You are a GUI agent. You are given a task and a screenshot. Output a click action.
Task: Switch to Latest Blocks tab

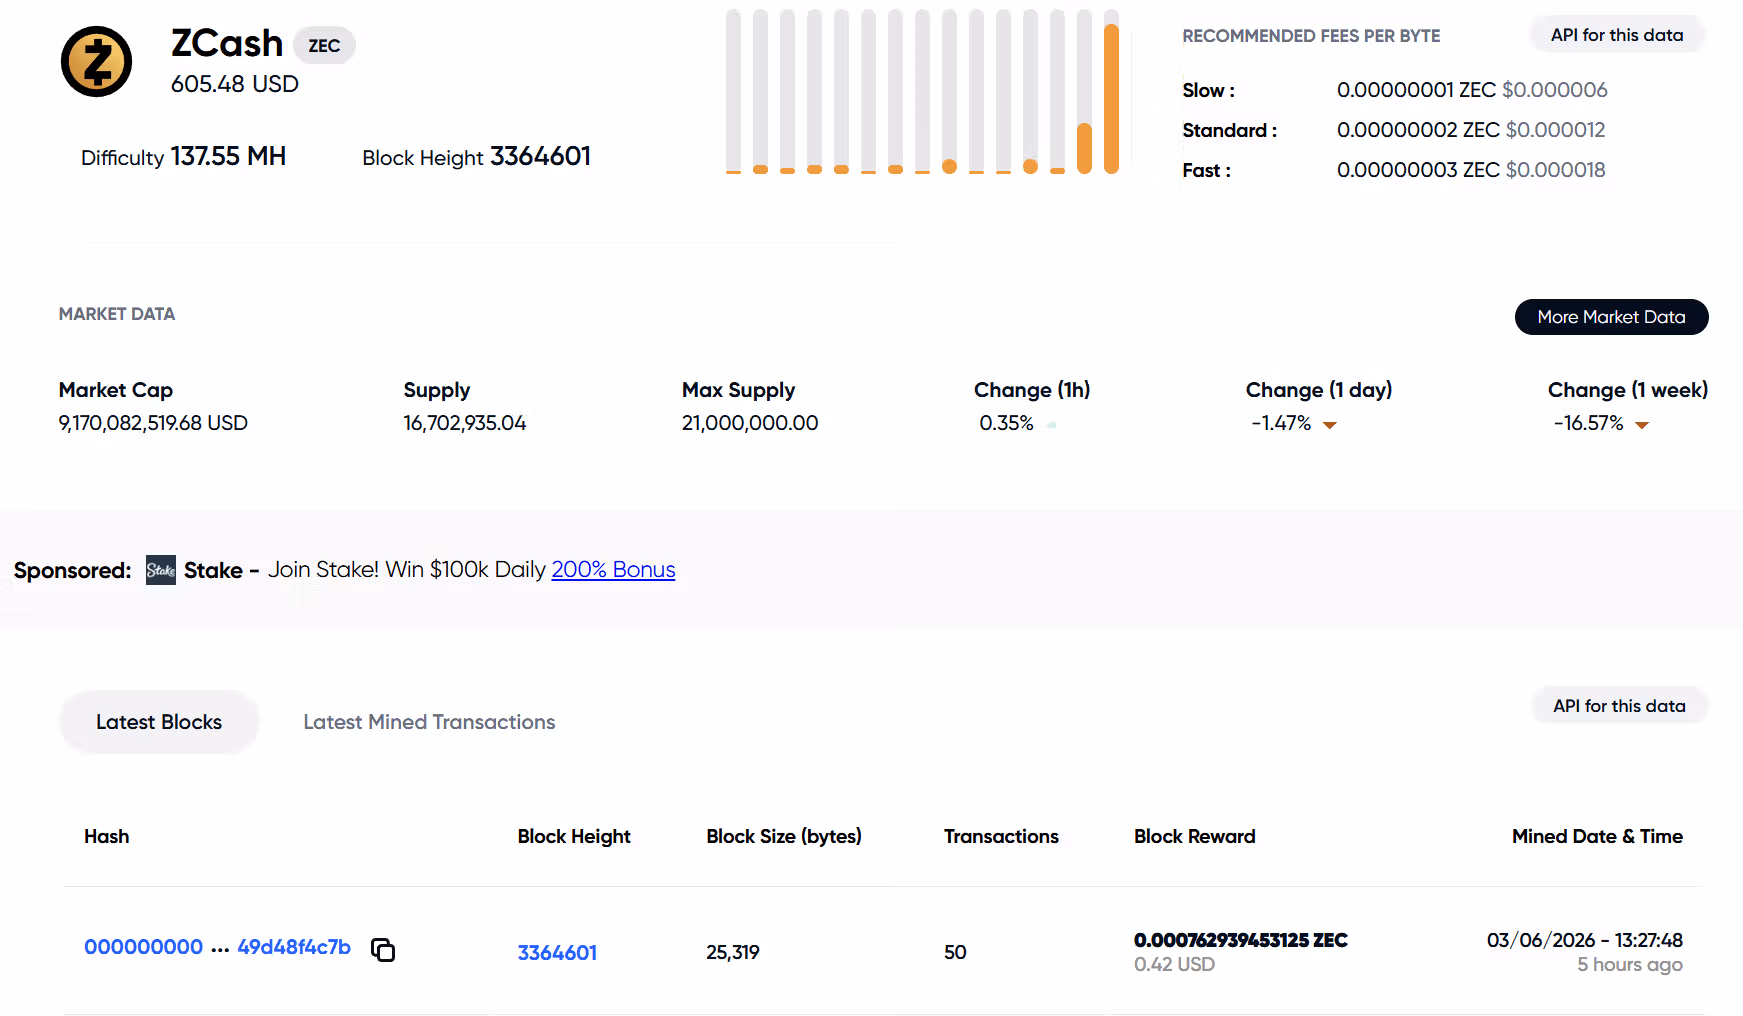159,722
